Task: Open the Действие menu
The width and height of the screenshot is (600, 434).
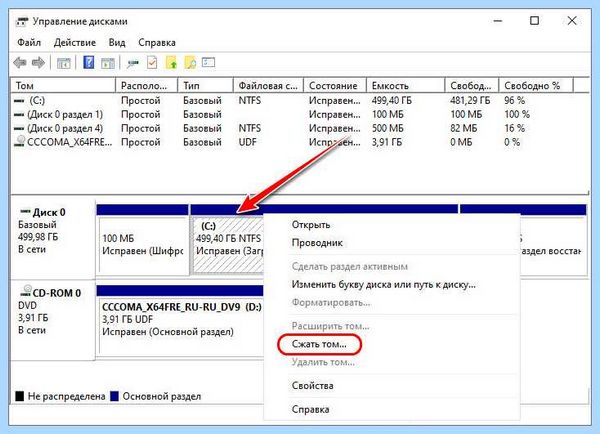Action: point(75,42)
